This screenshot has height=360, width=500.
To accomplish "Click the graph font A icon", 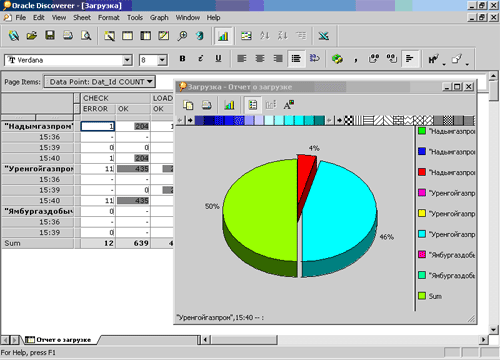I will [x=289, y=105].
